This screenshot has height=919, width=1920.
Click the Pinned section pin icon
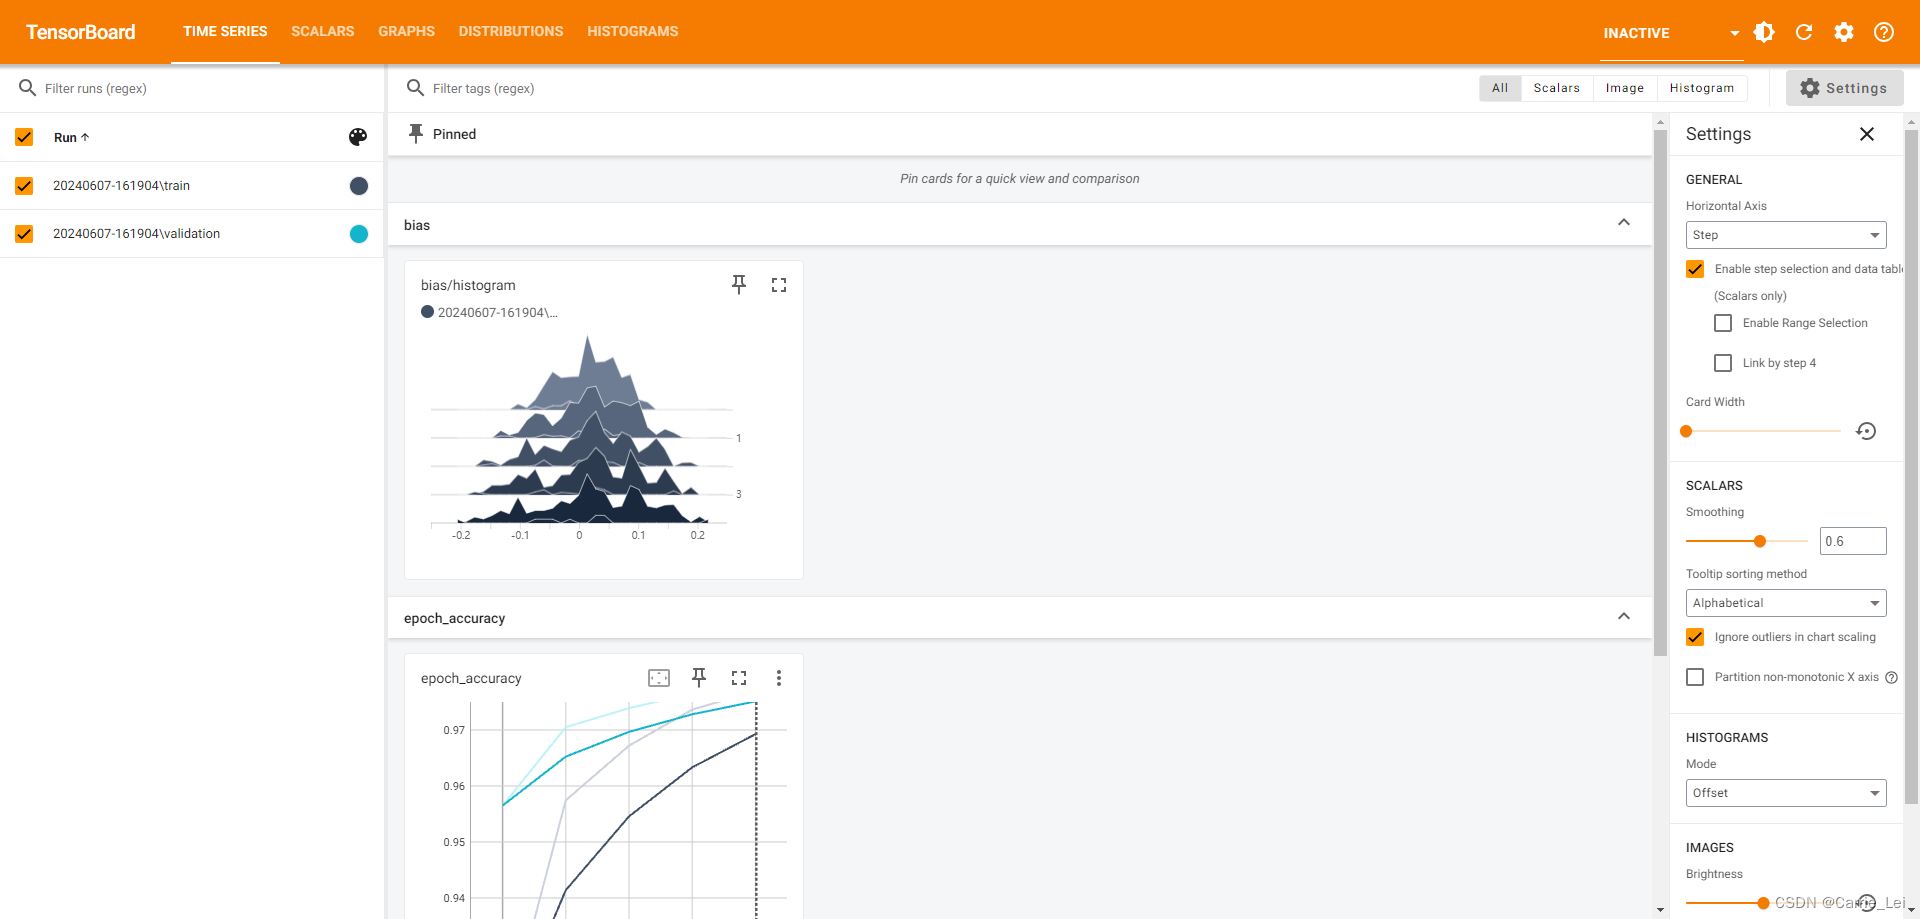416,133
